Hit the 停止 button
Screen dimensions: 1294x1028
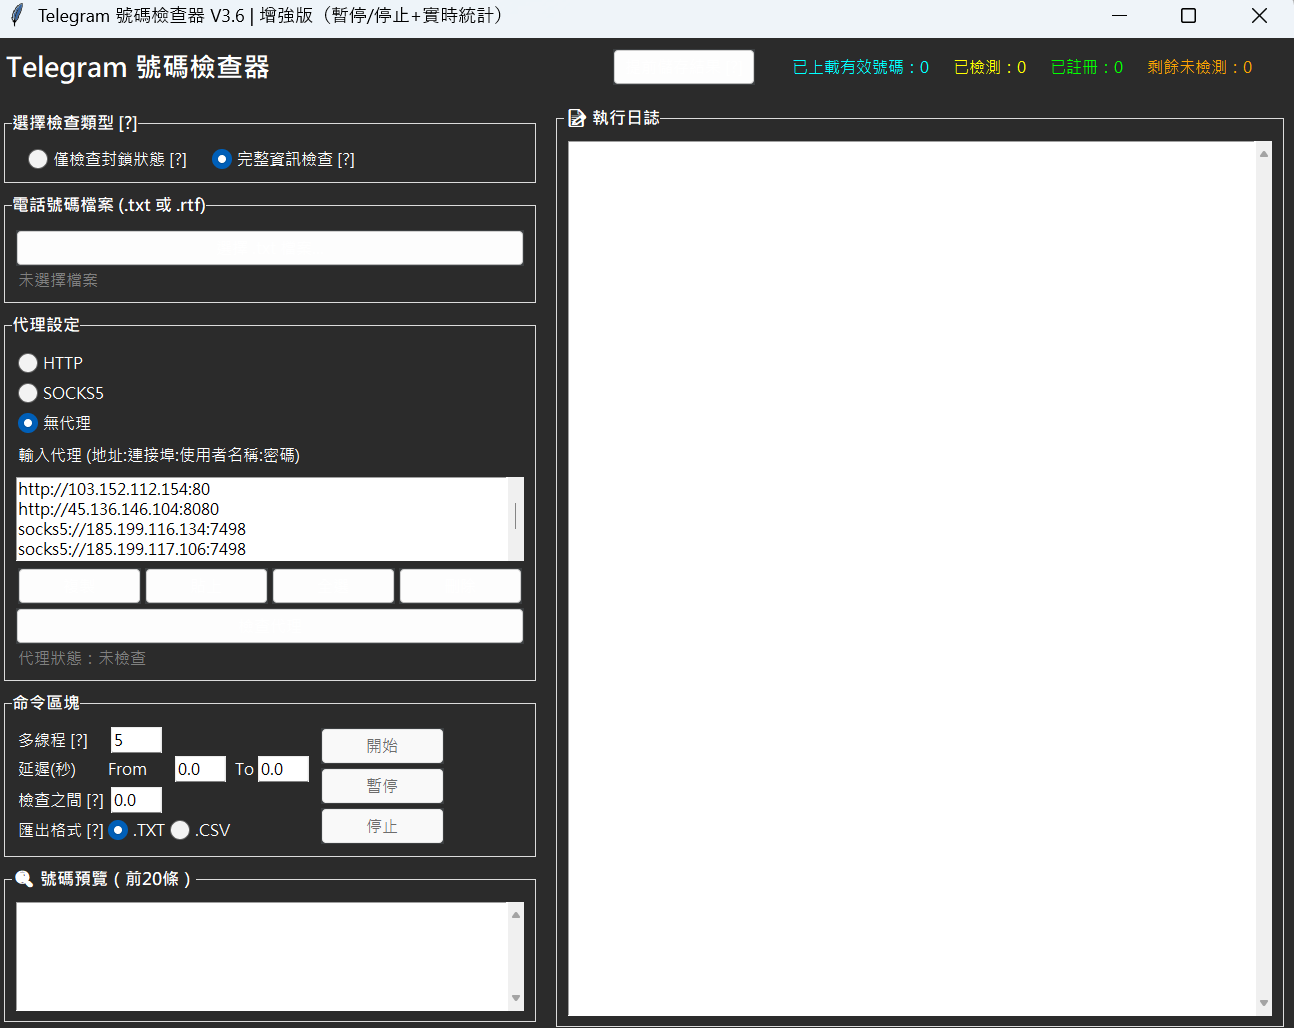tap(382, 826)
